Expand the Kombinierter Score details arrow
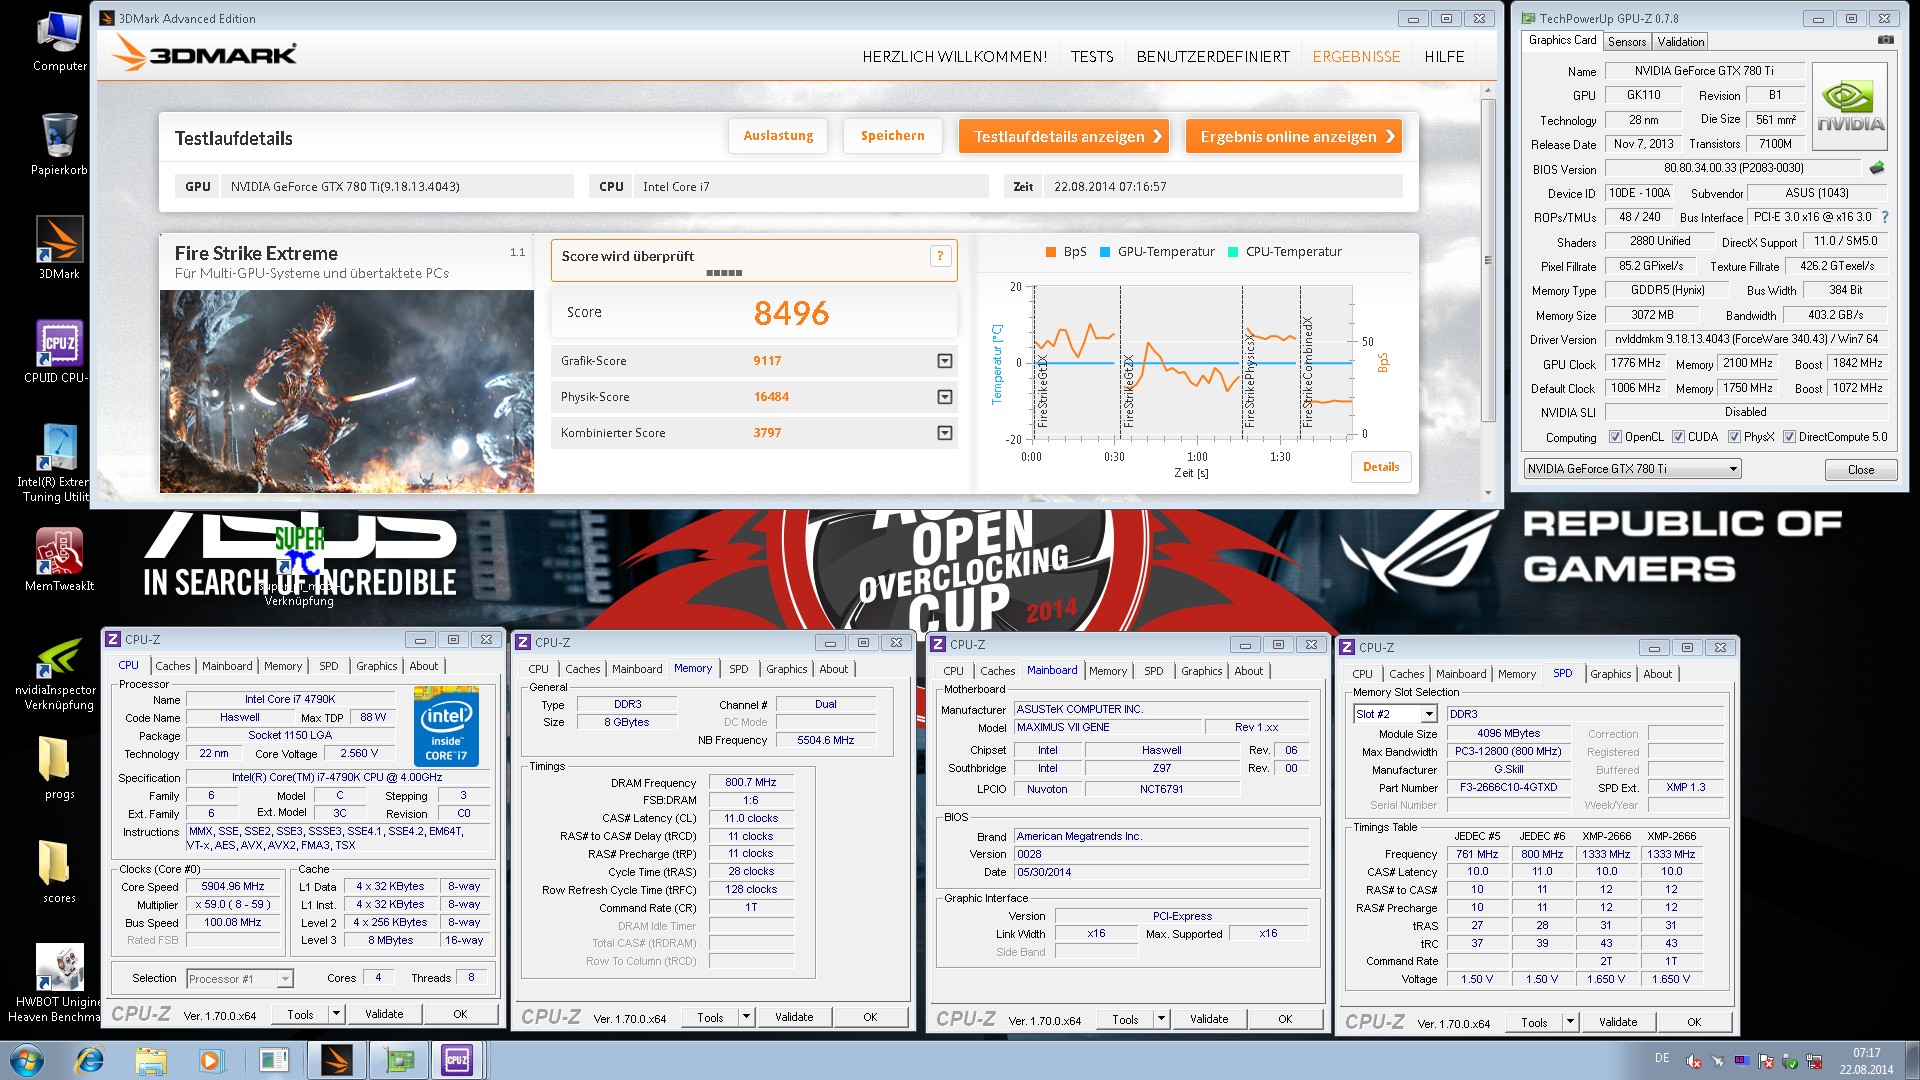 pos(944,433)
